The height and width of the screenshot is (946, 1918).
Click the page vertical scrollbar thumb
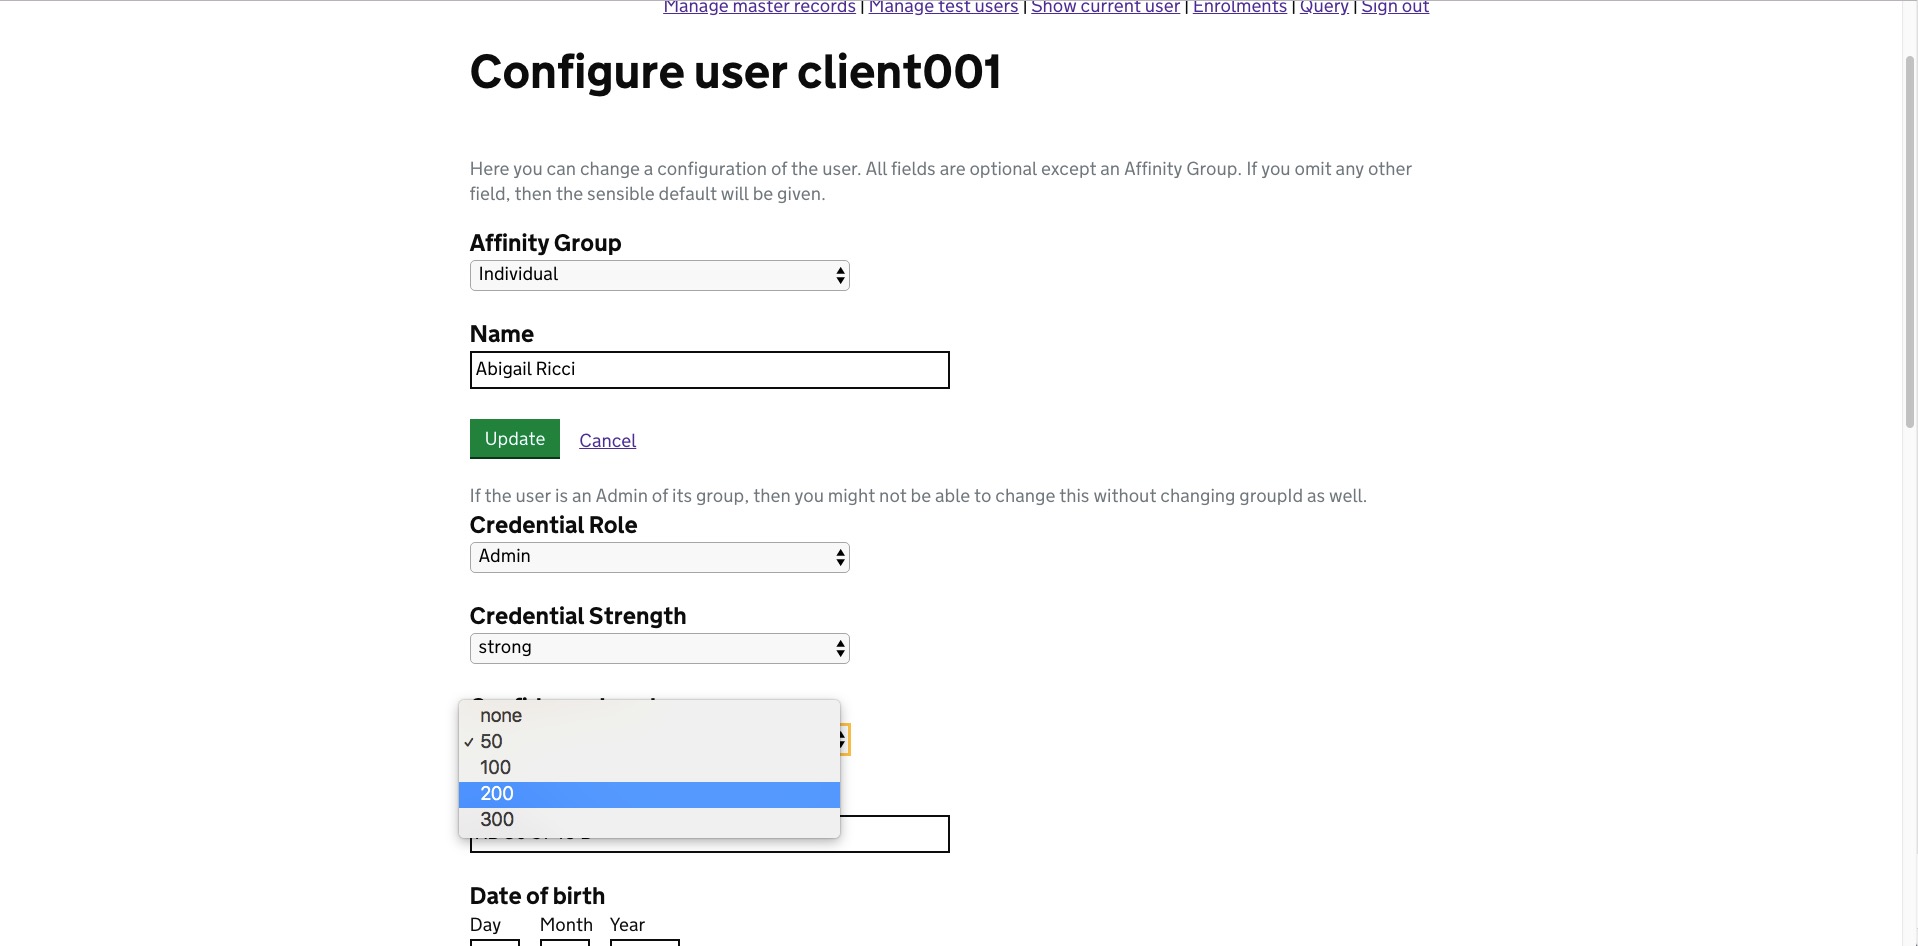pyautogui.click(x=1909, y=242)
